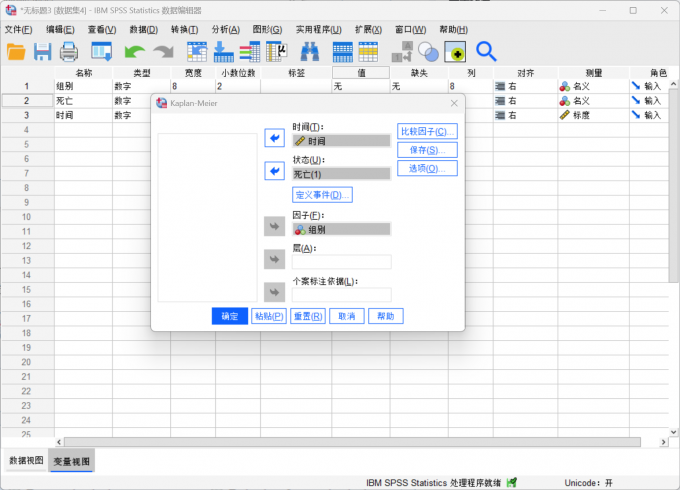This screenshot has height=490, width=680.
Task: Click 定义事件(D)... button
Action: tap(322, 195)
